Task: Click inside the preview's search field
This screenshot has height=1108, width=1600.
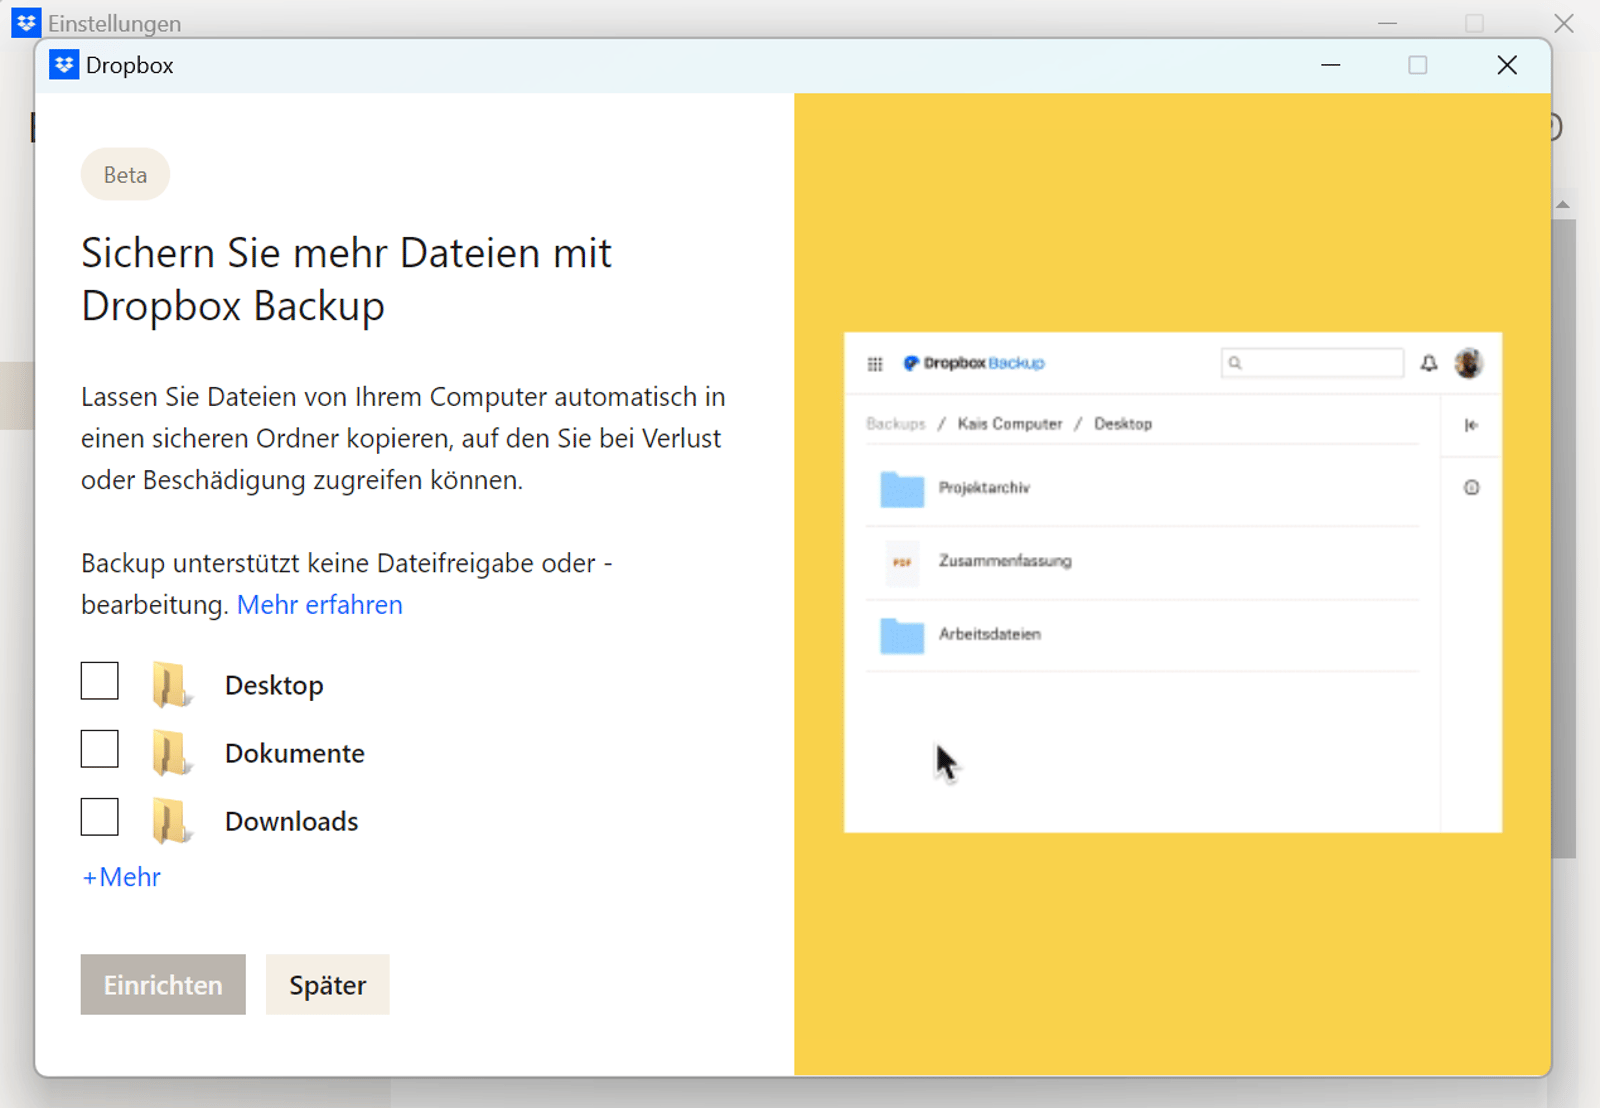Action: 1312,362
